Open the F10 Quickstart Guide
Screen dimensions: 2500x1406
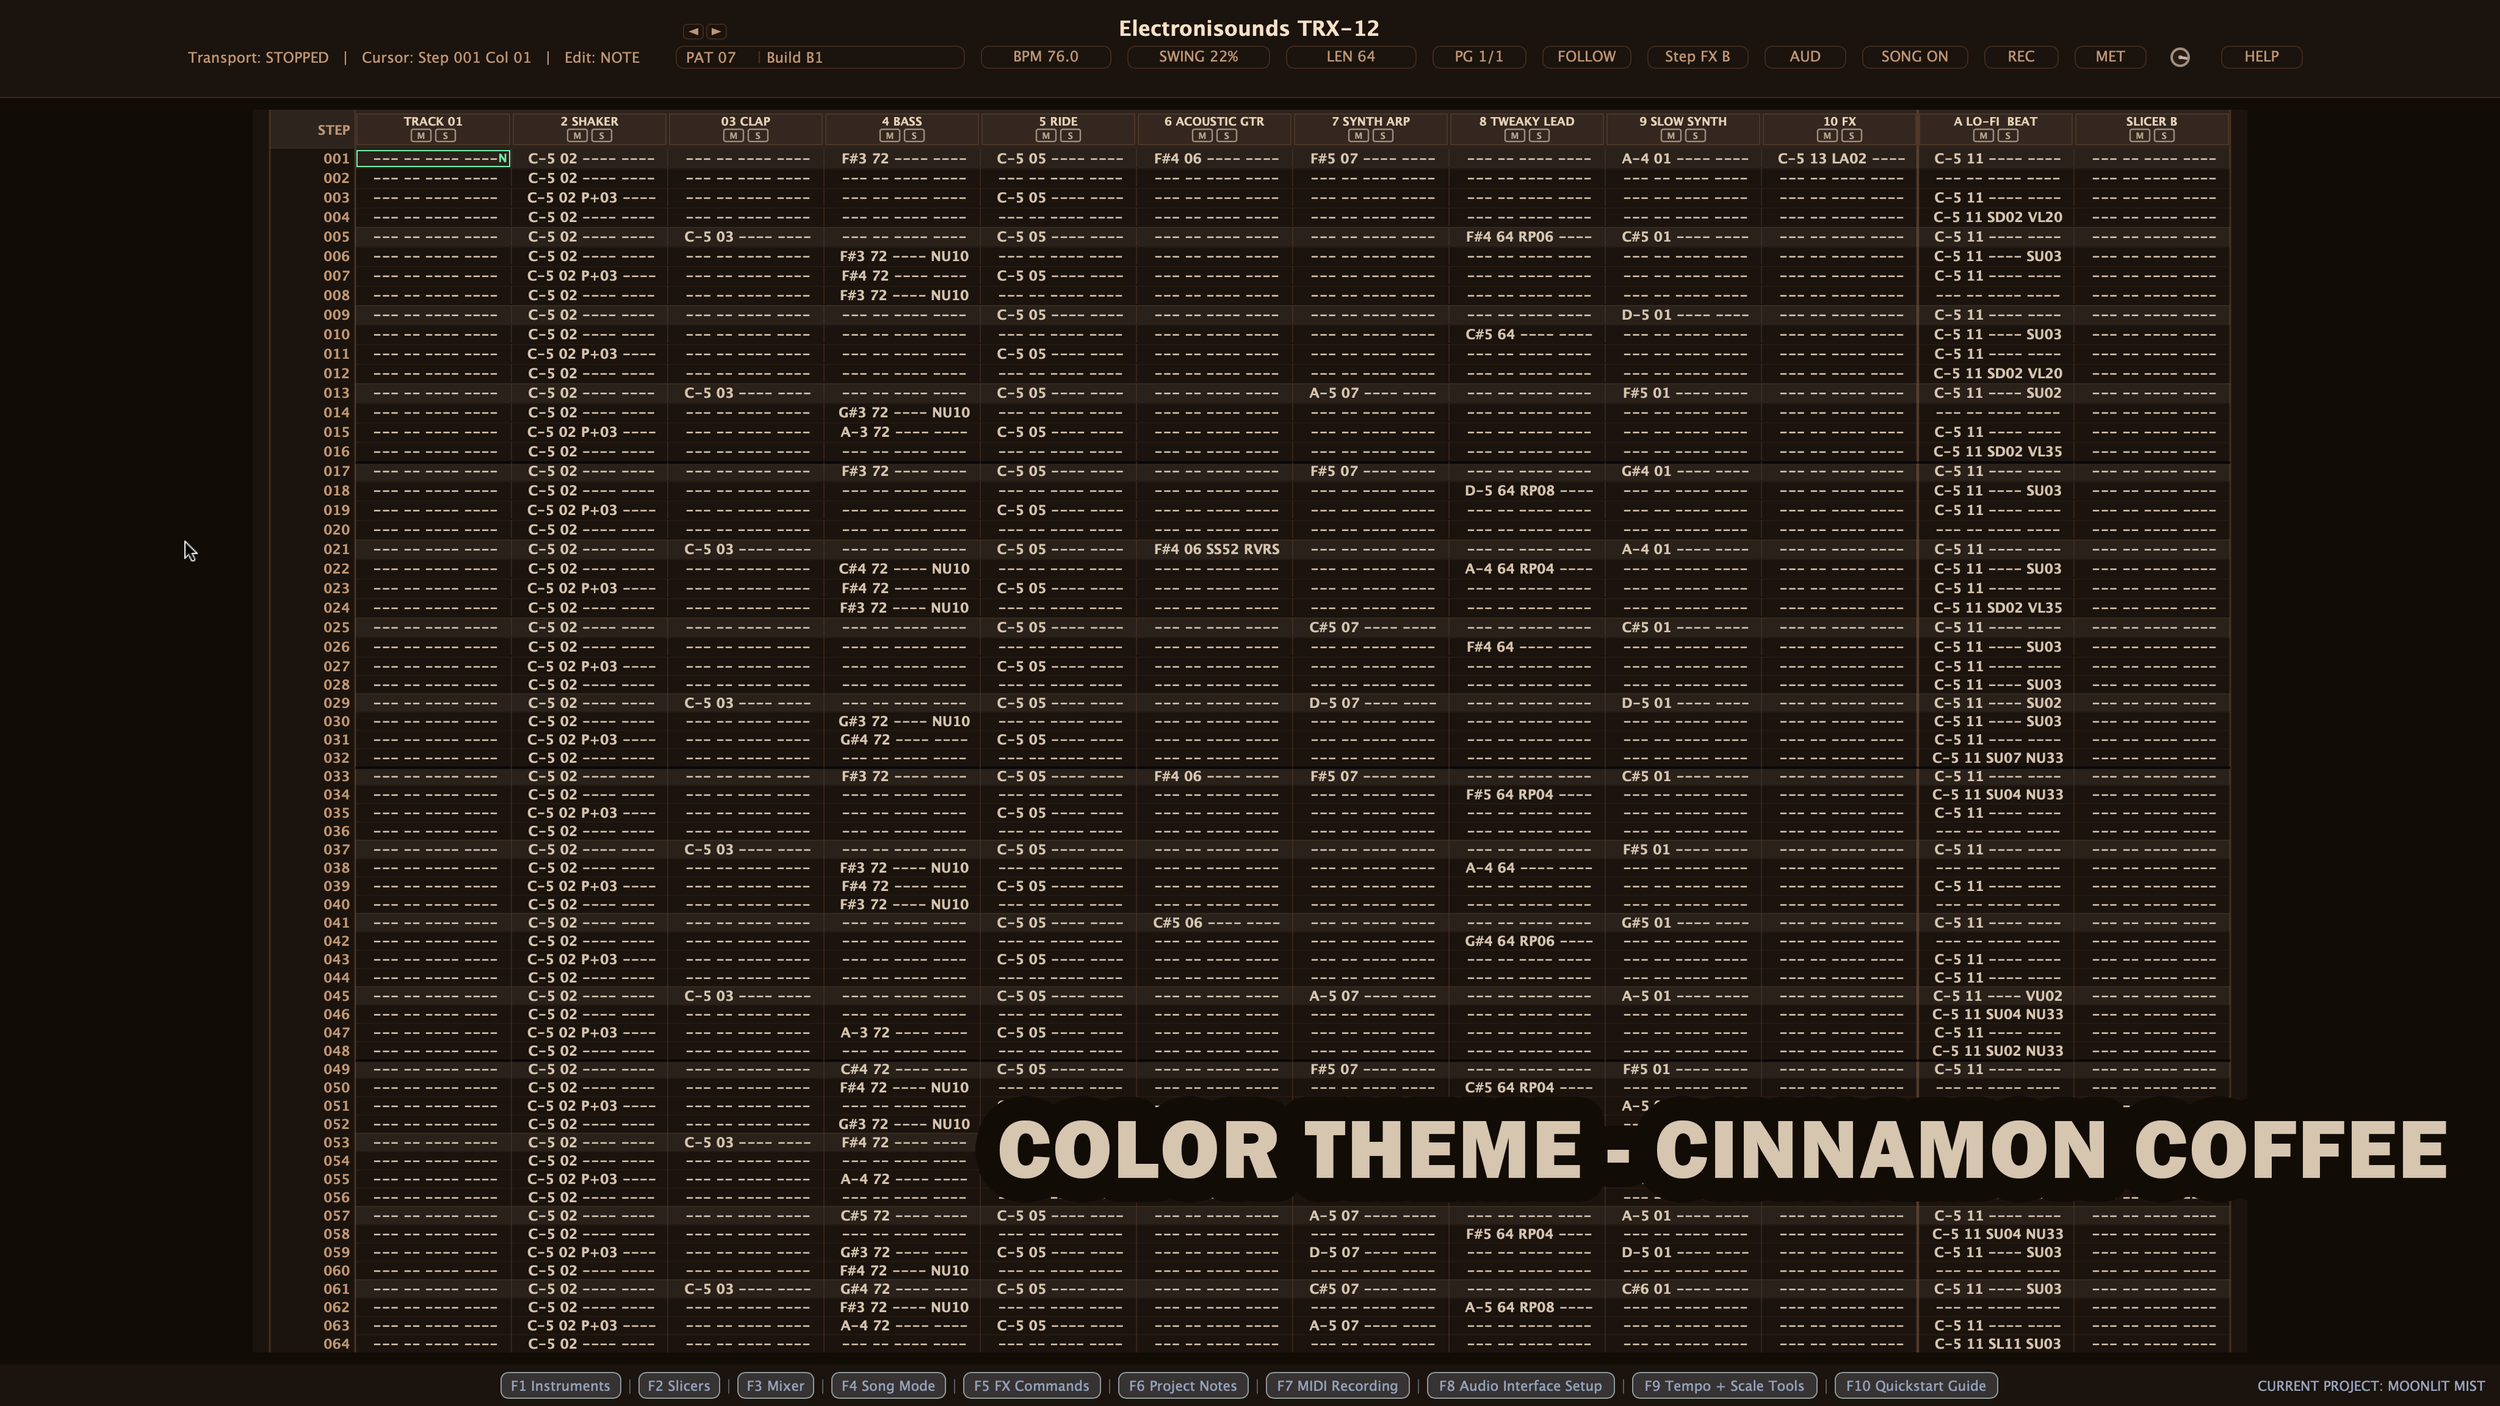tap(1916, 1386)
